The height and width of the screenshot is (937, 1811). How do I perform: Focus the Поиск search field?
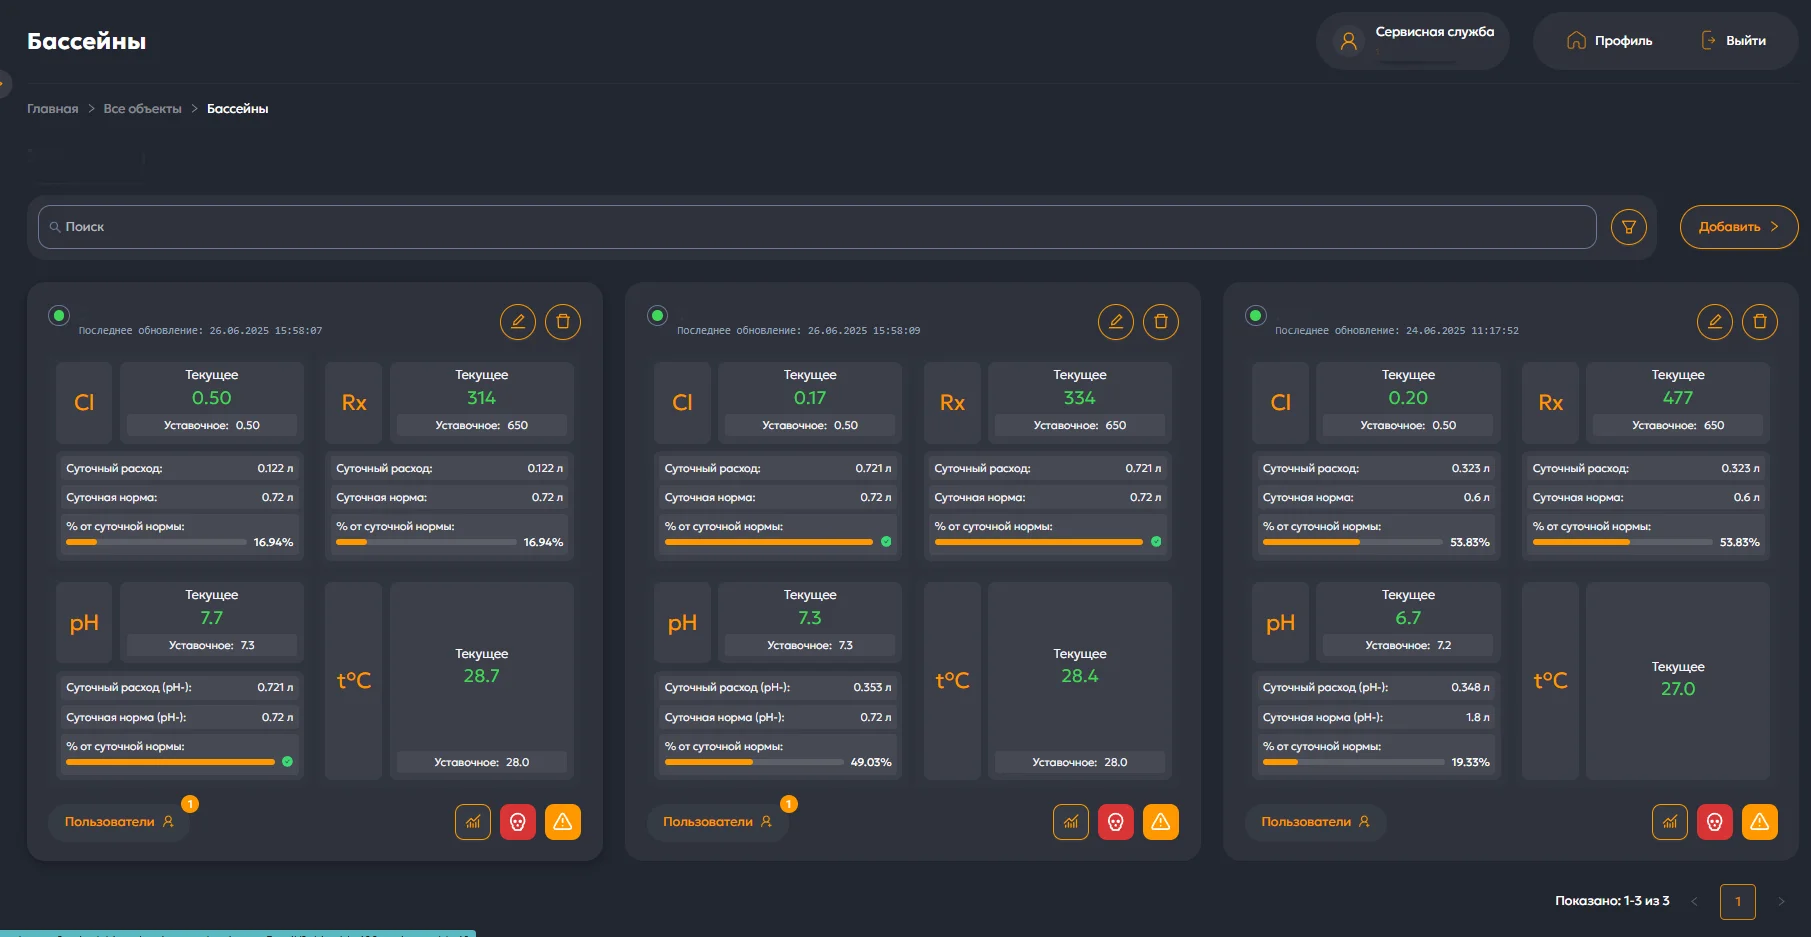pyautogui.click(x=817, y=227)
